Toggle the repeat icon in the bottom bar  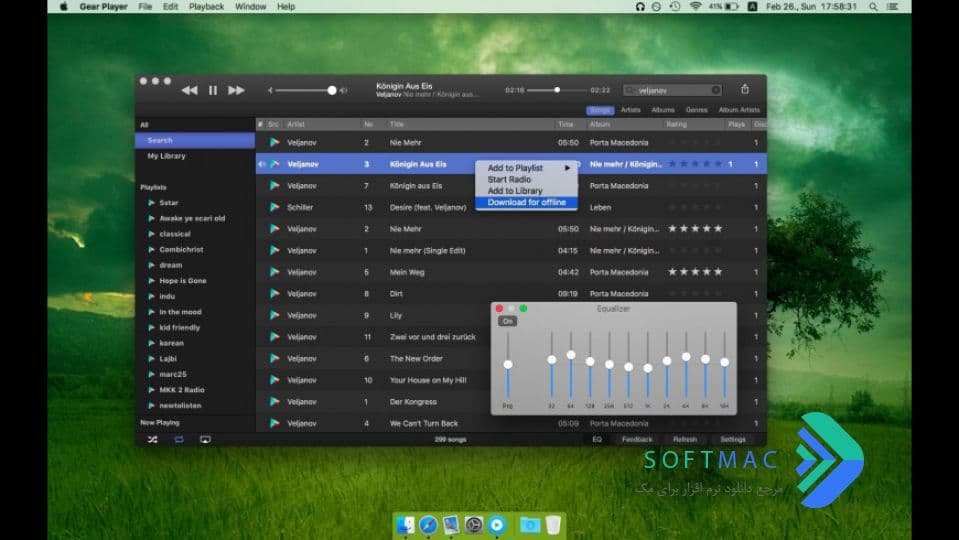coord(179,439)
